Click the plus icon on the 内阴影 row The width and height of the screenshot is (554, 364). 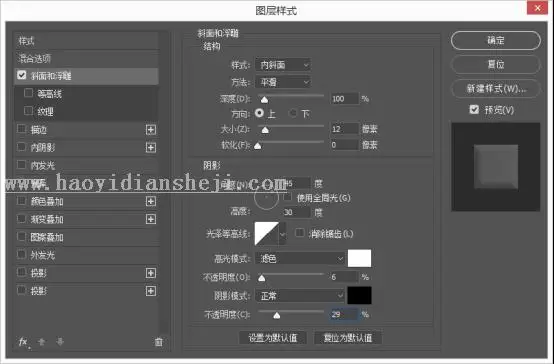(x=151, y=147)
